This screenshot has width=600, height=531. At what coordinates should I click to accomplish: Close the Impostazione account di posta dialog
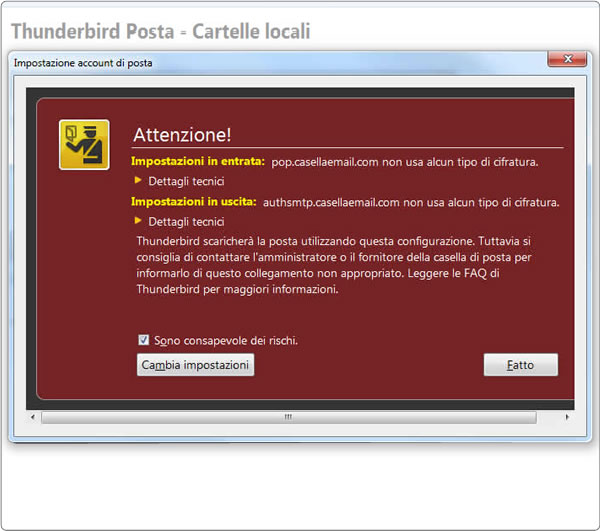(567, 59)
